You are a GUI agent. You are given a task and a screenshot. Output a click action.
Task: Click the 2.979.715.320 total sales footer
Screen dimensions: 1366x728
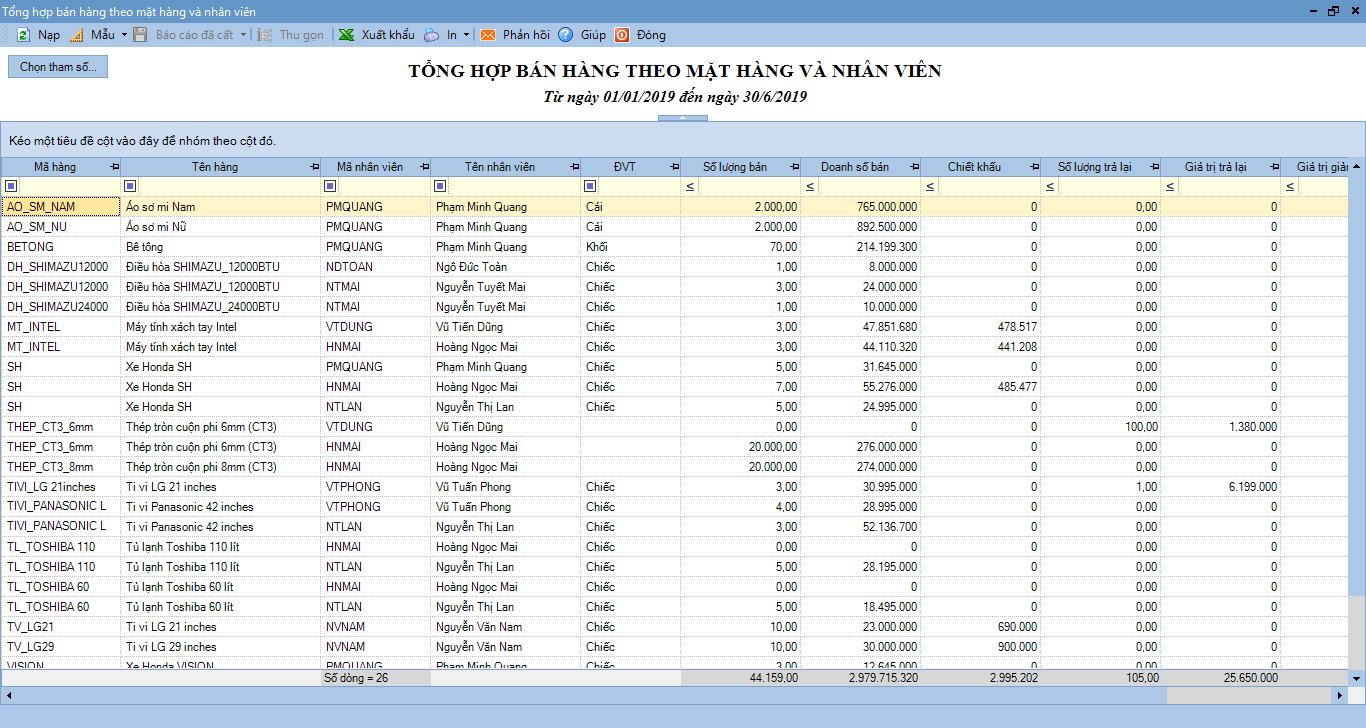(x=861, y=678)
